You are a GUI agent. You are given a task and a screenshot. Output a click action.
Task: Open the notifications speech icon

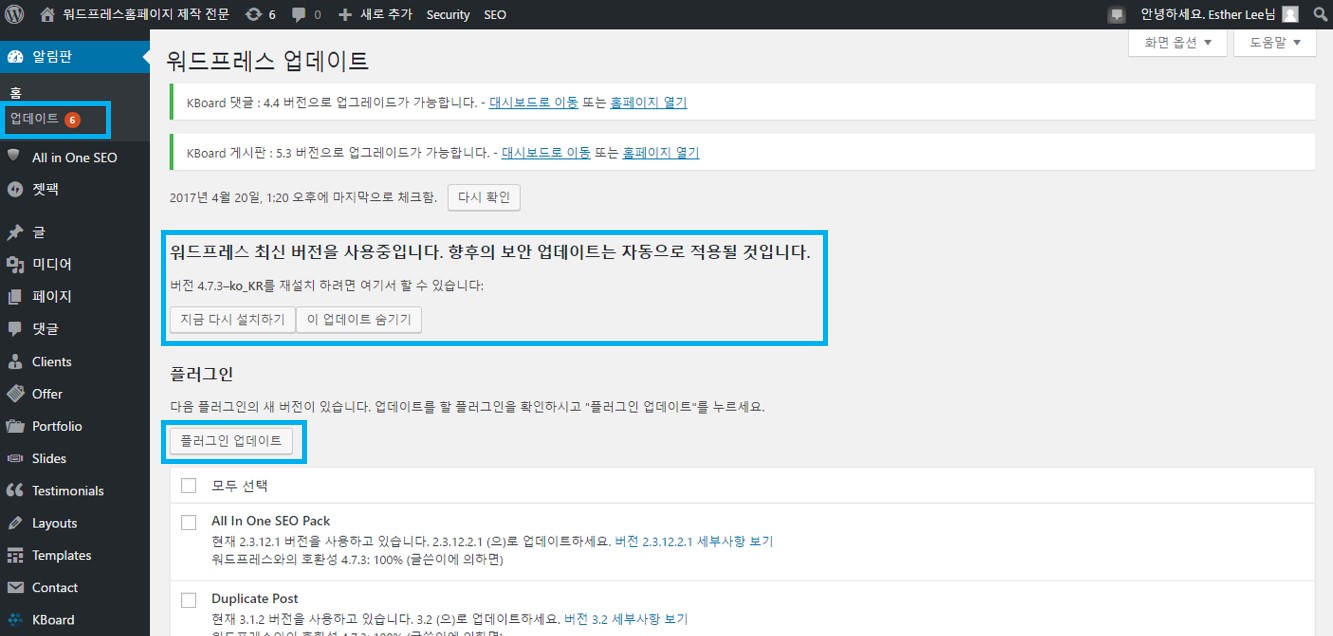click(x=1117, y=15)
